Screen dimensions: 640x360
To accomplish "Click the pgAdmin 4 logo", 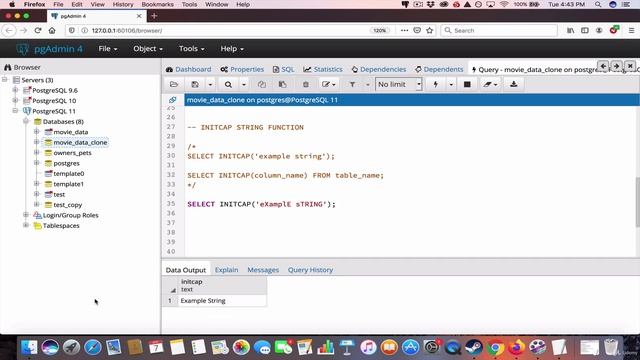I will tap(49, 49).
